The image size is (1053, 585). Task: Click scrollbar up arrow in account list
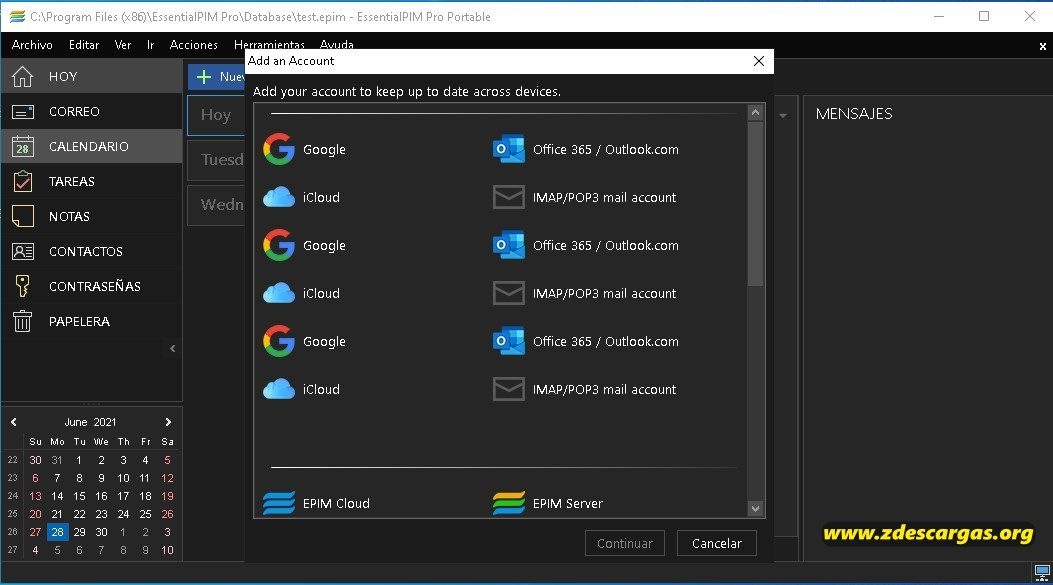click(x=756, y=112)
